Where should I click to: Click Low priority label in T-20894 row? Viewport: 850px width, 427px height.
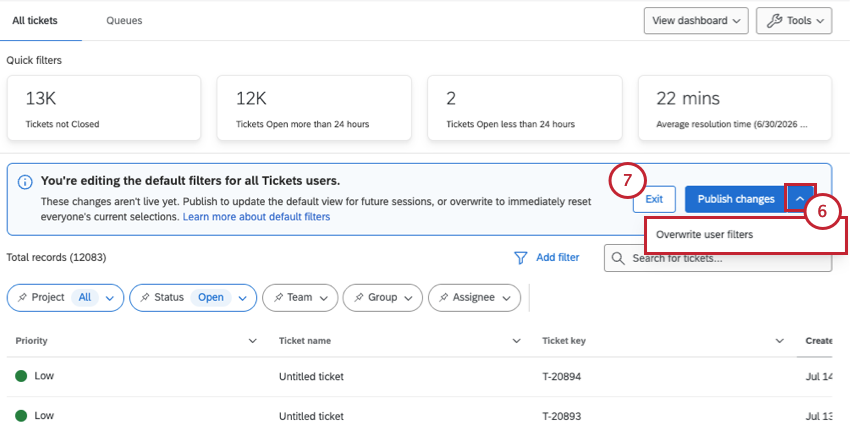[44, 376]
